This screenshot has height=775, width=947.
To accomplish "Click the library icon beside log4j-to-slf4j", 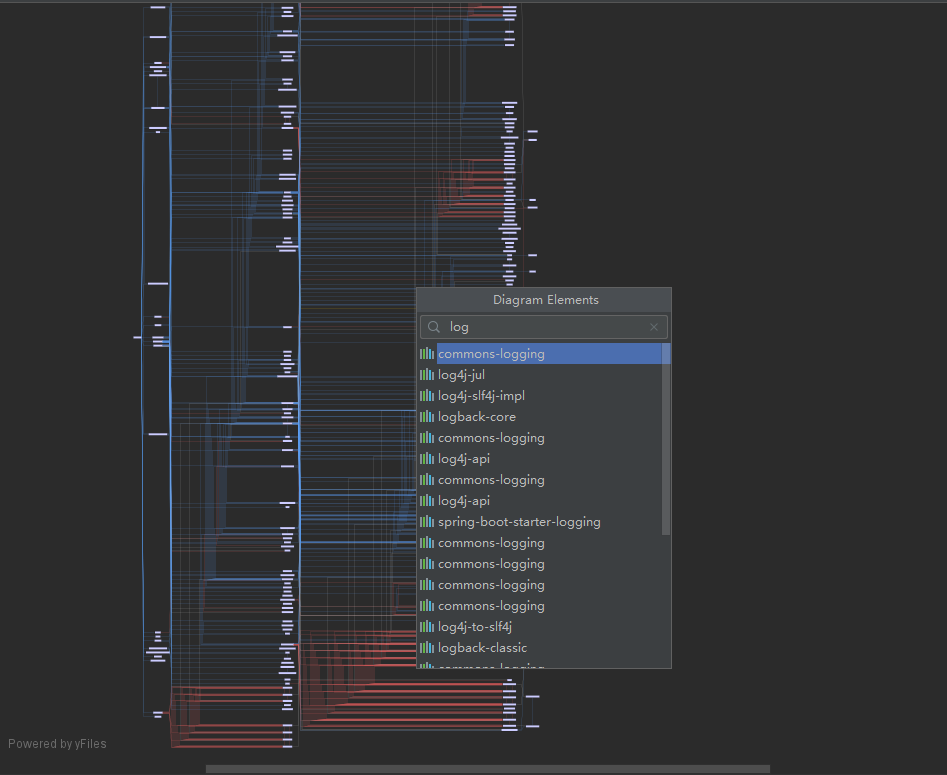I will tap(427, 627).
